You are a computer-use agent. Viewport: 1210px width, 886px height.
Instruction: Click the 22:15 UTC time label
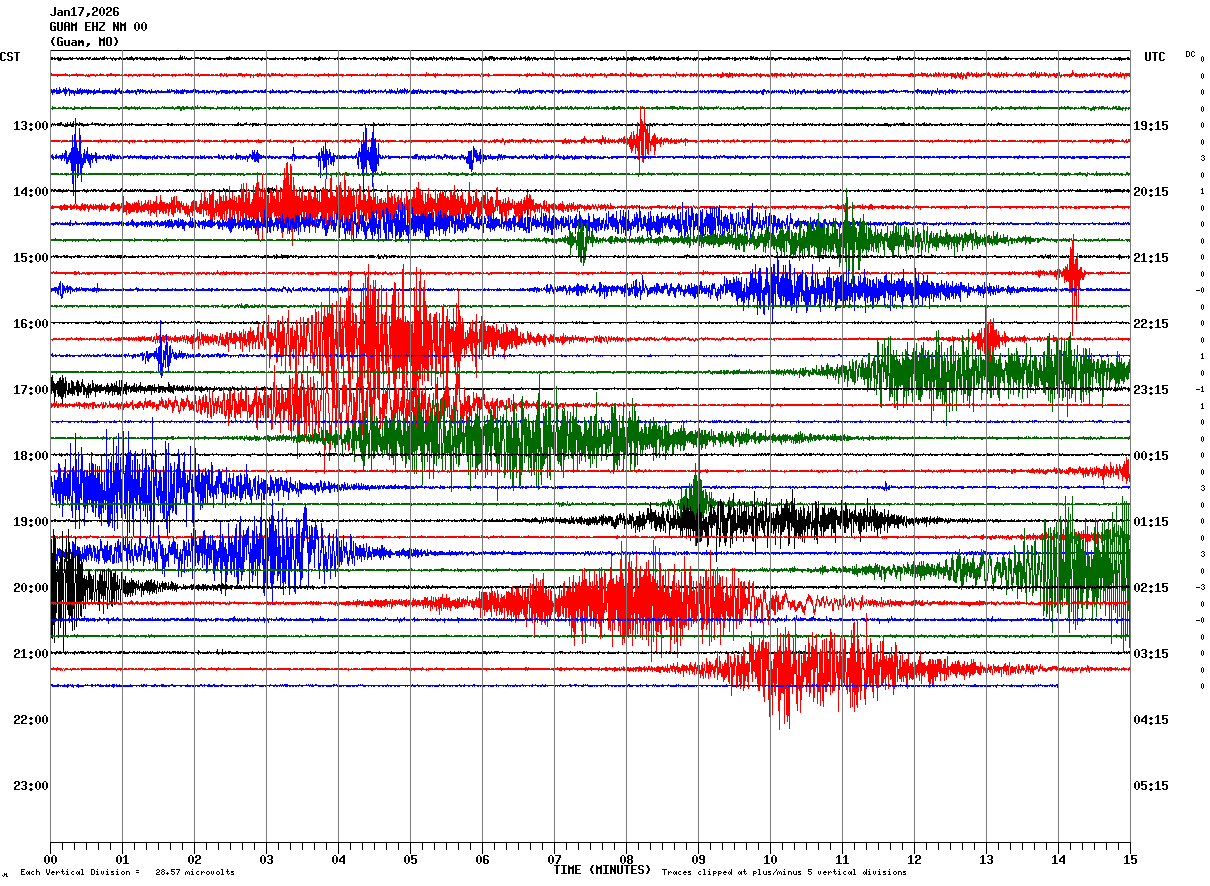tap(1151, 324)
